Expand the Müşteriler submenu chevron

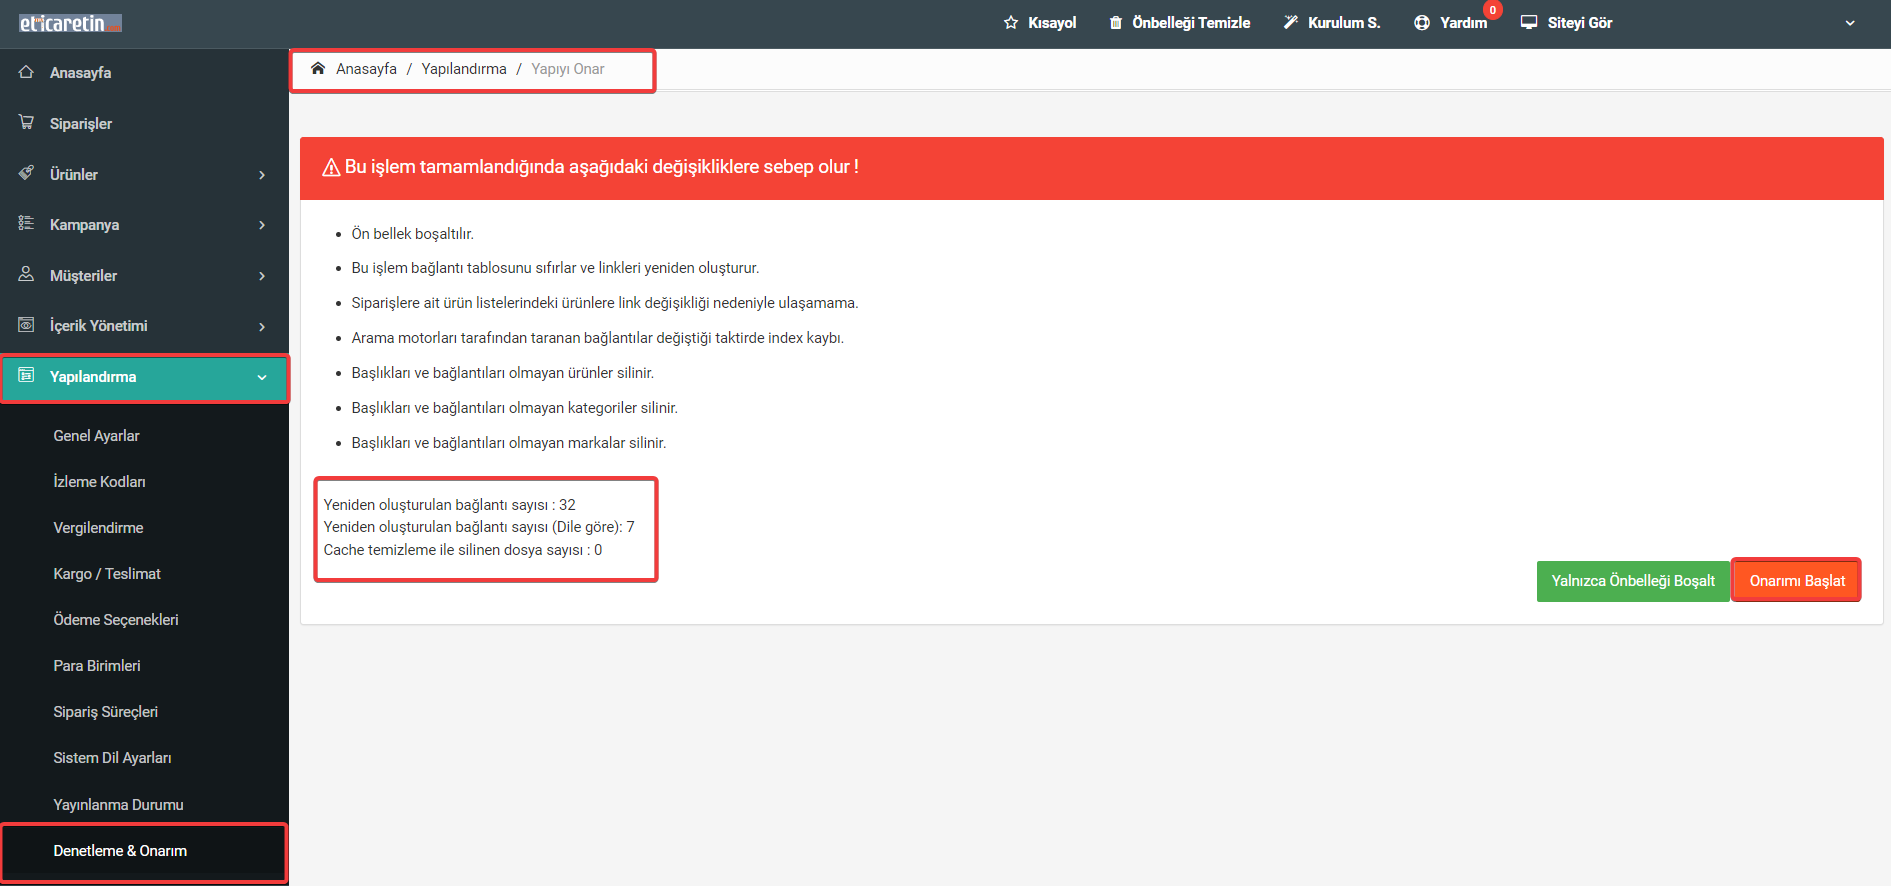point(262,276)
